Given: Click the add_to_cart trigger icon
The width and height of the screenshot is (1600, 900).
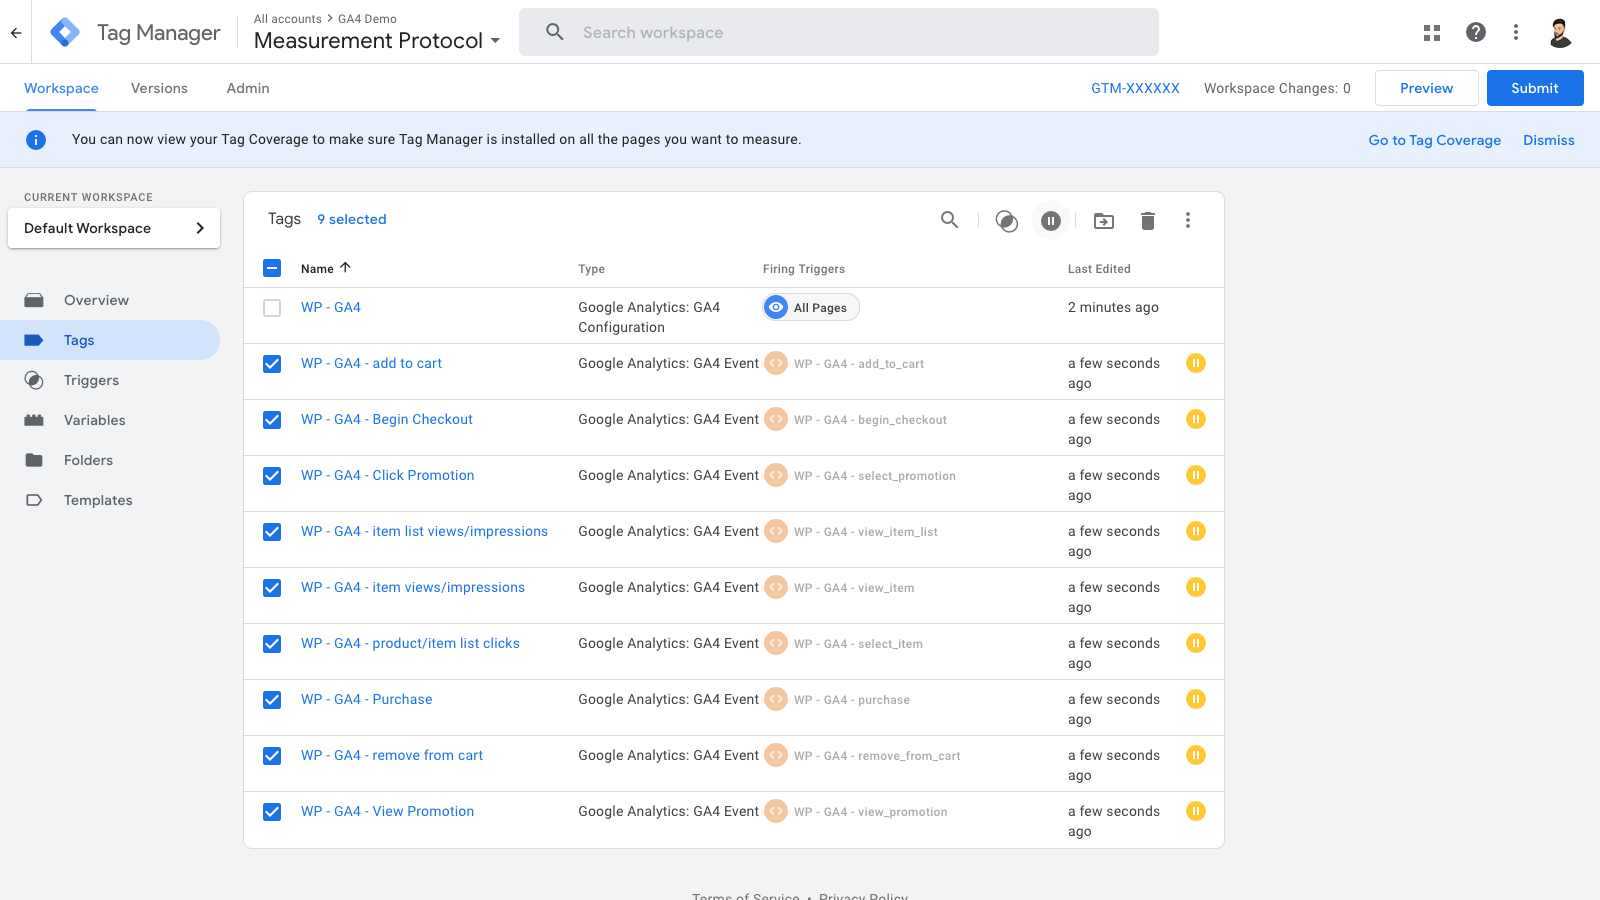Looking at the screenshot, I should click(776, 363).
